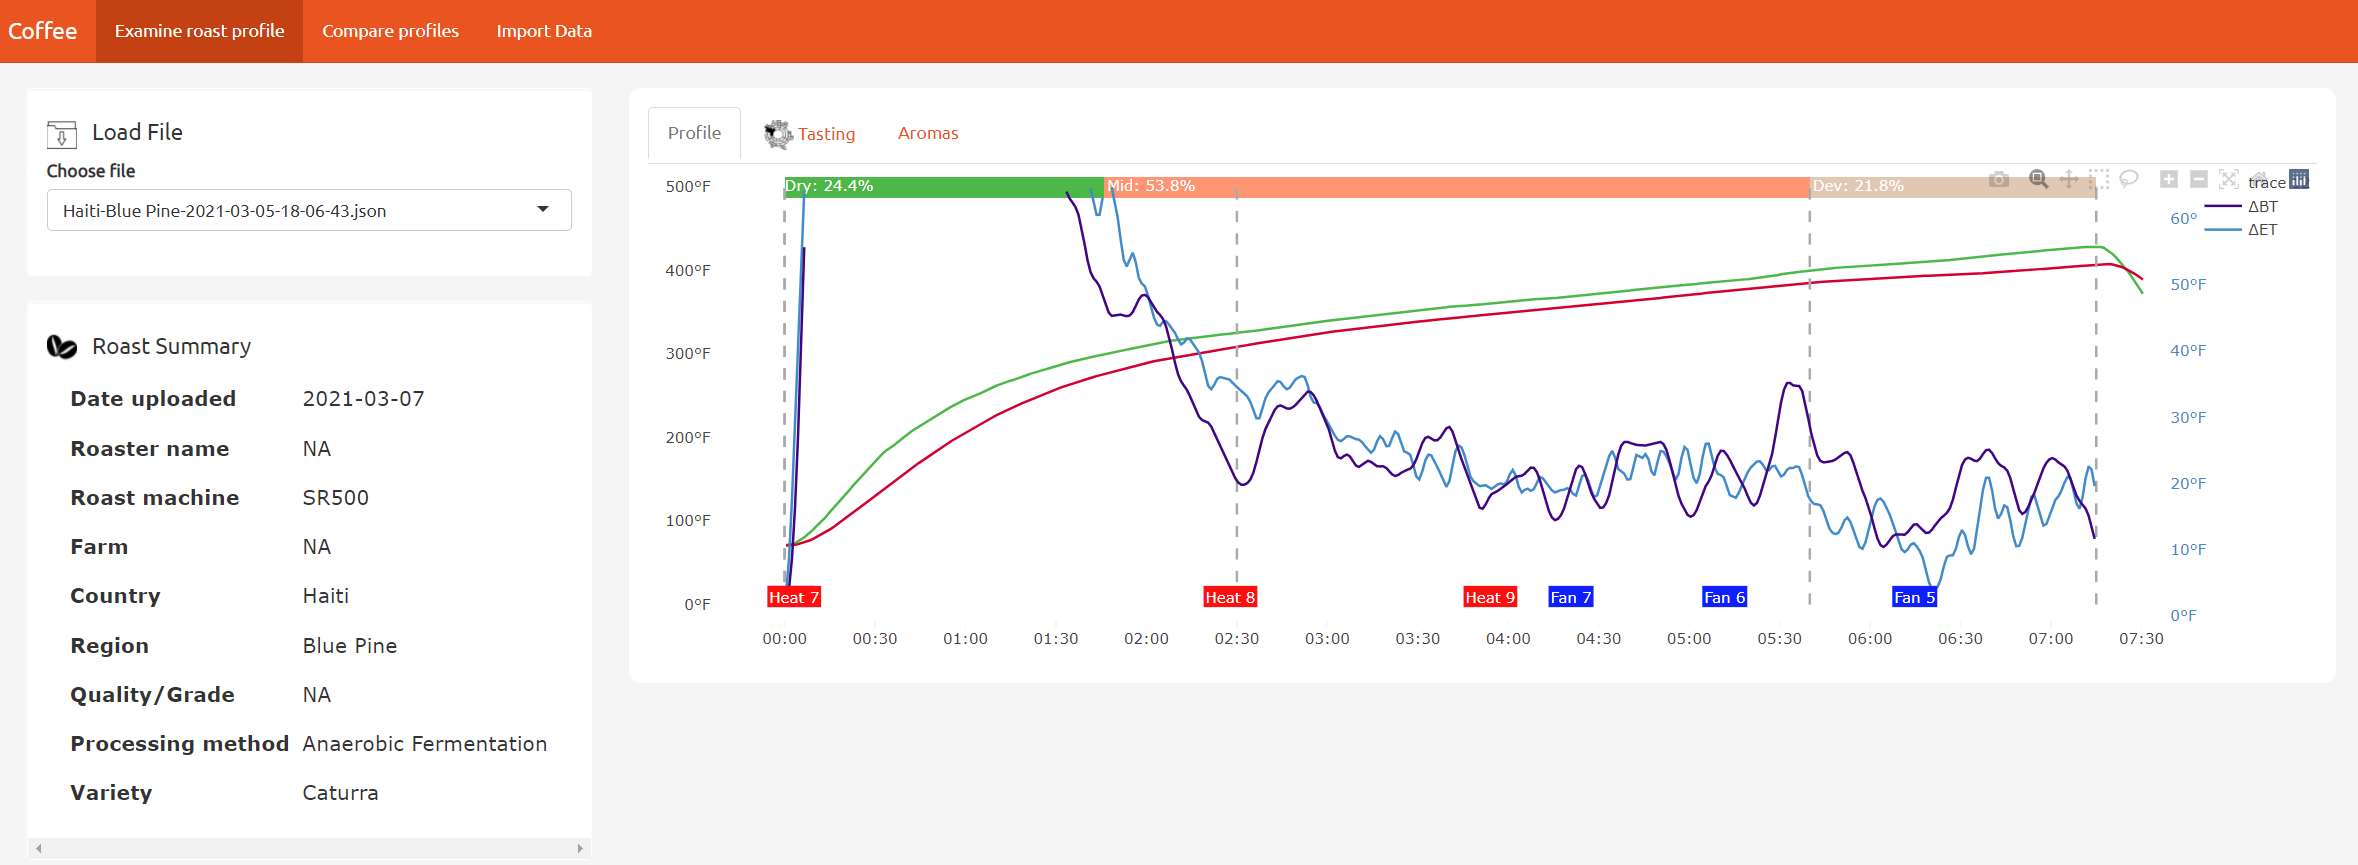
Task: Click the Fan 5 event marker
Action: point(1915,597)
